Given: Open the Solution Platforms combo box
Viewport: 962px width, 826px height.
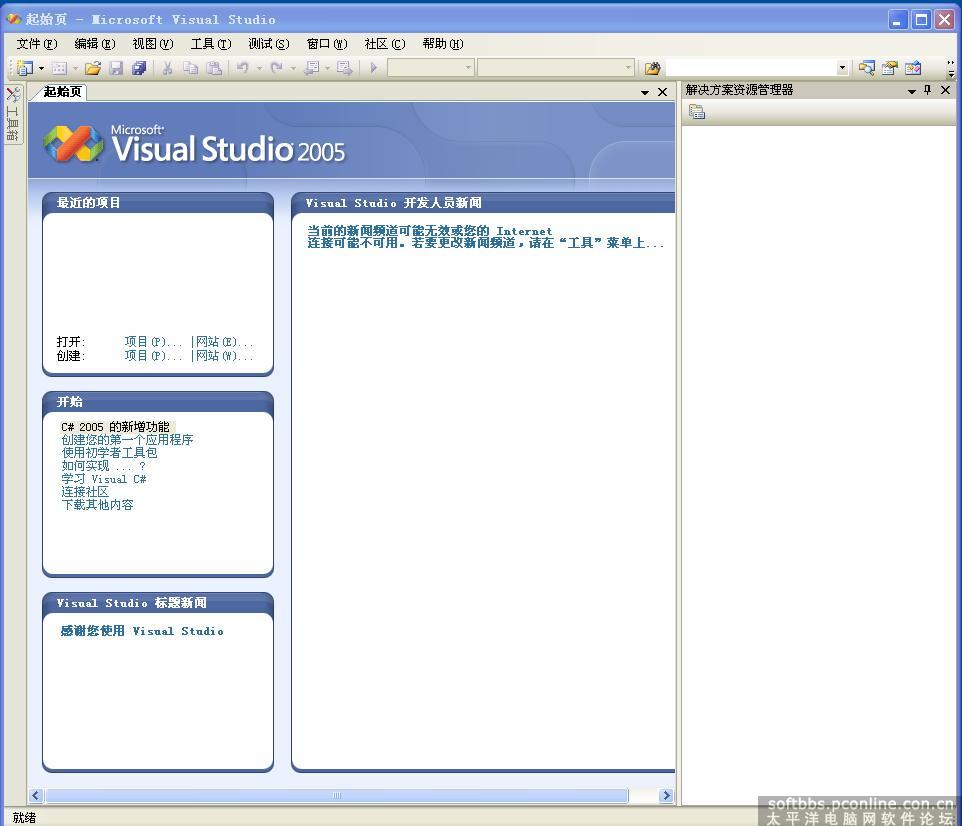Looking at the screenshot, I should click(555, 68).
